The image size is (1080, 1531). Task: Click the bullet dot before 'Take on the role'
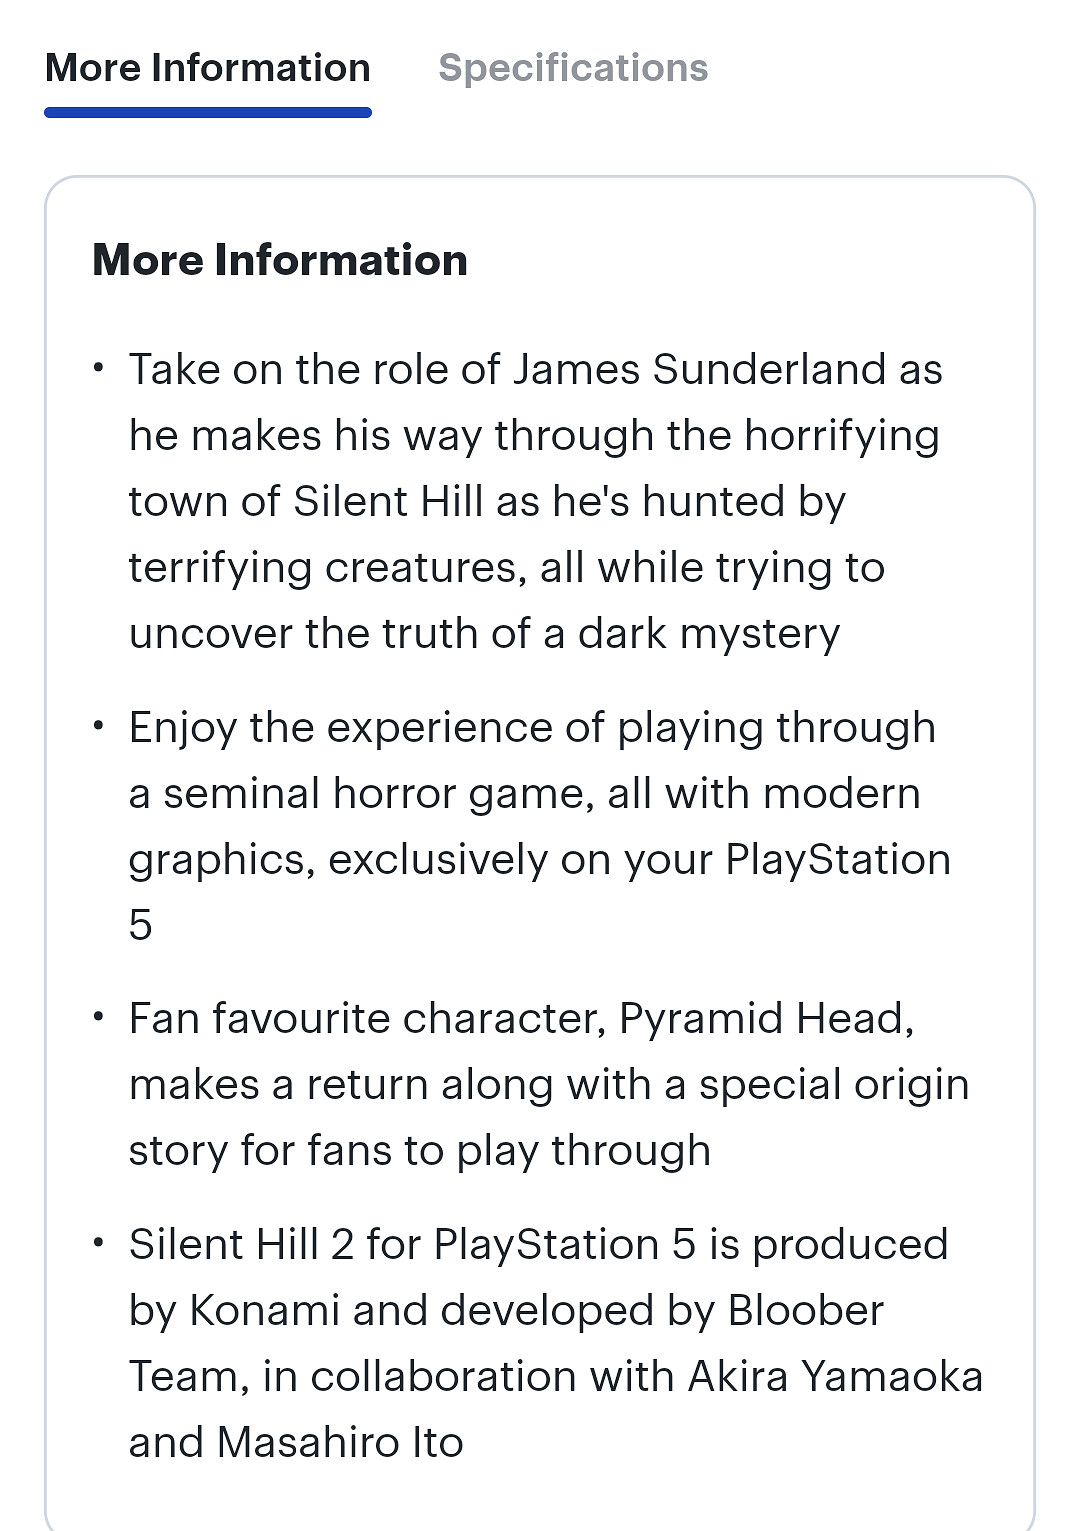tap(98, 368)
